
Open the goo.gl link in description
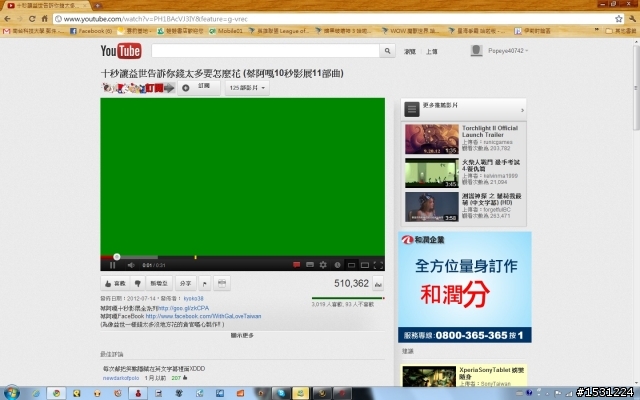(183, 308)
